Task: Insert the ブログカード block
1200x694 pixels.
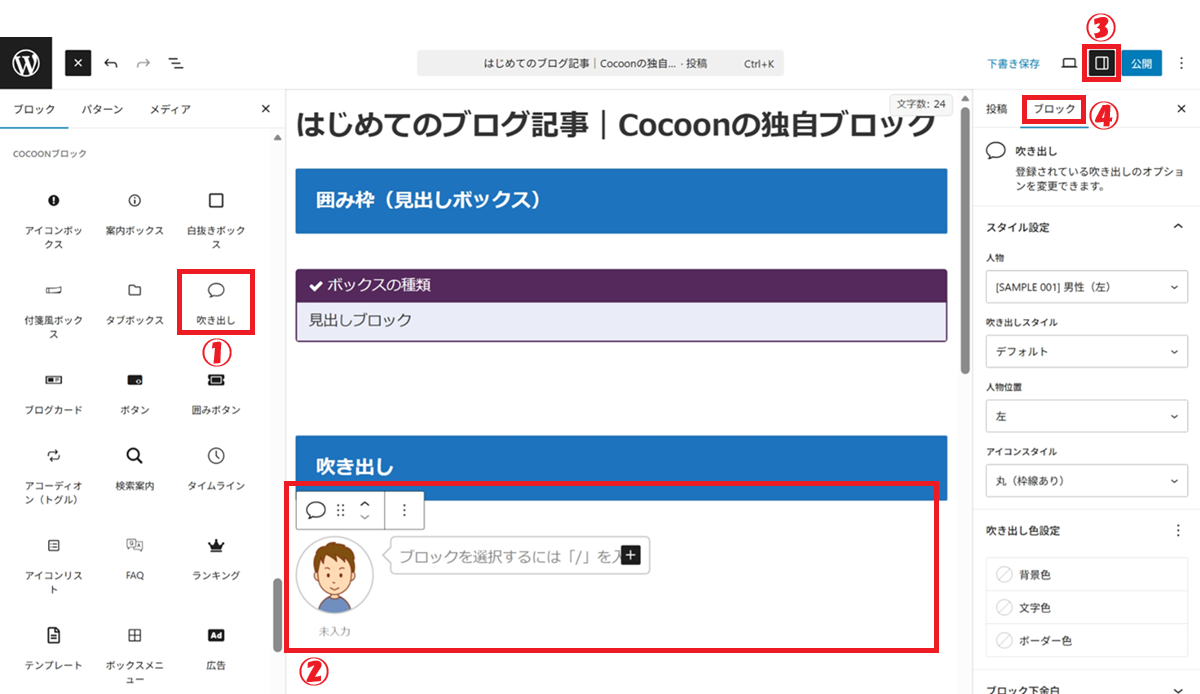Action: [x=53, y=390]
